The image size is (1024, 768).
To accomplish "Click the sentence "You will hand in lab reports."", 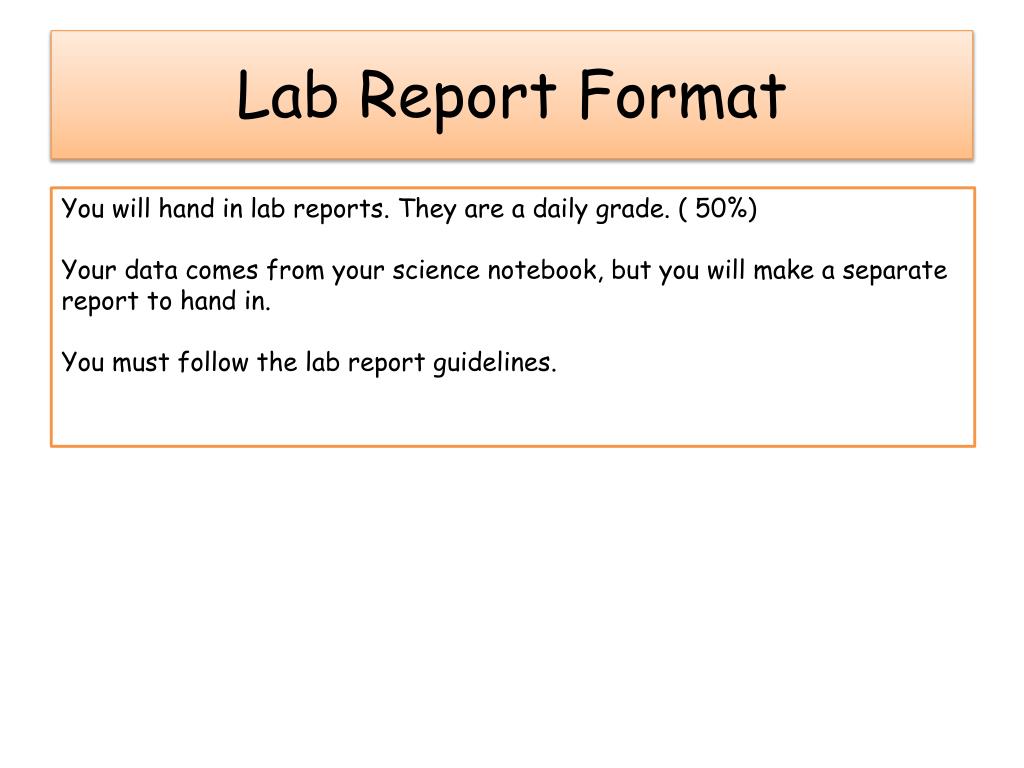I will pyautogui.click(x=225, y=210).
